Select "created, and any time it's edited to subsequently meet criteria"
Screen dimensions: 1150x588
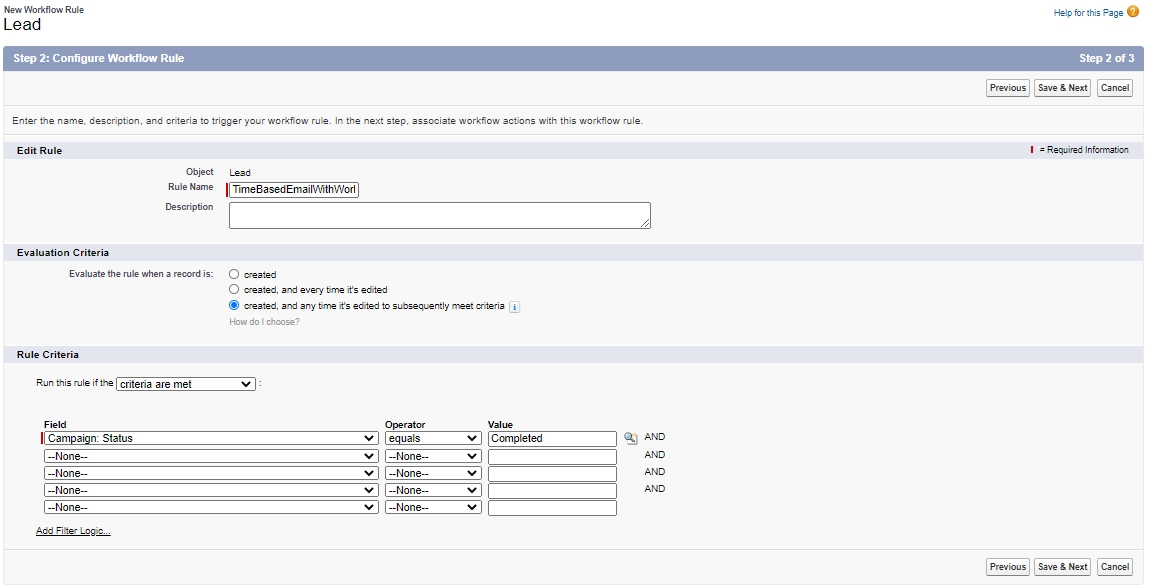click(233, 306)
